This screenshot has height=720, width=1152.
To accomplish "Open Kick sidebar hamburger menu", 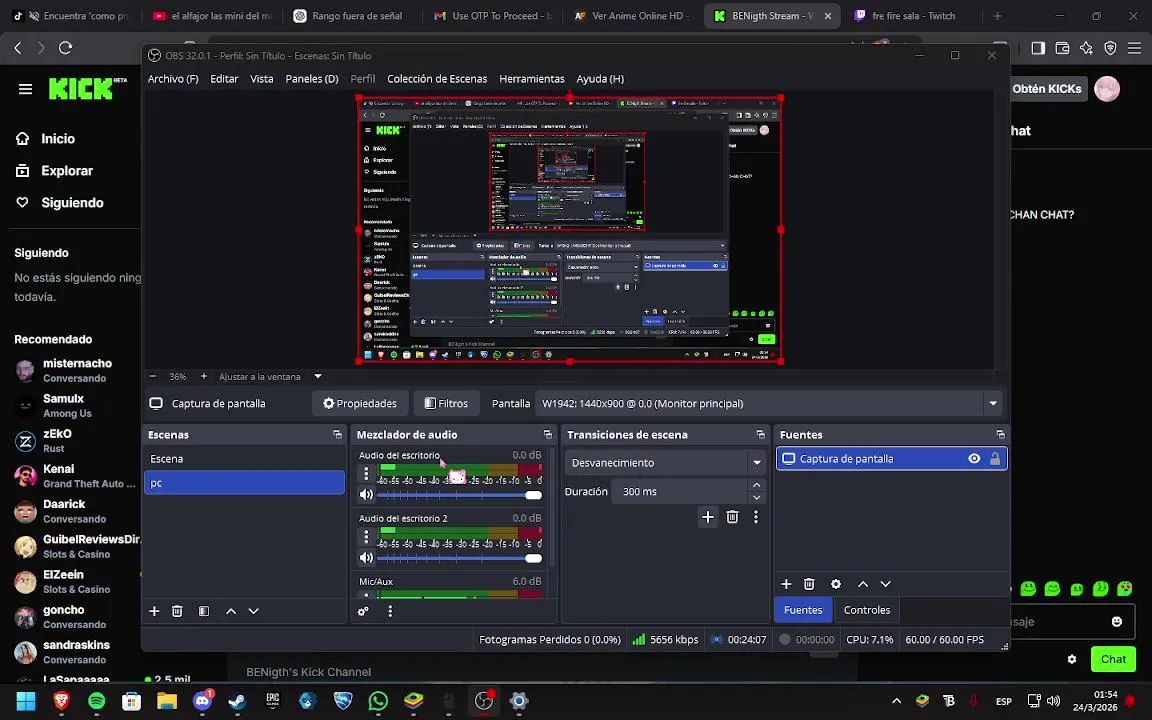I will pos(25,89).
